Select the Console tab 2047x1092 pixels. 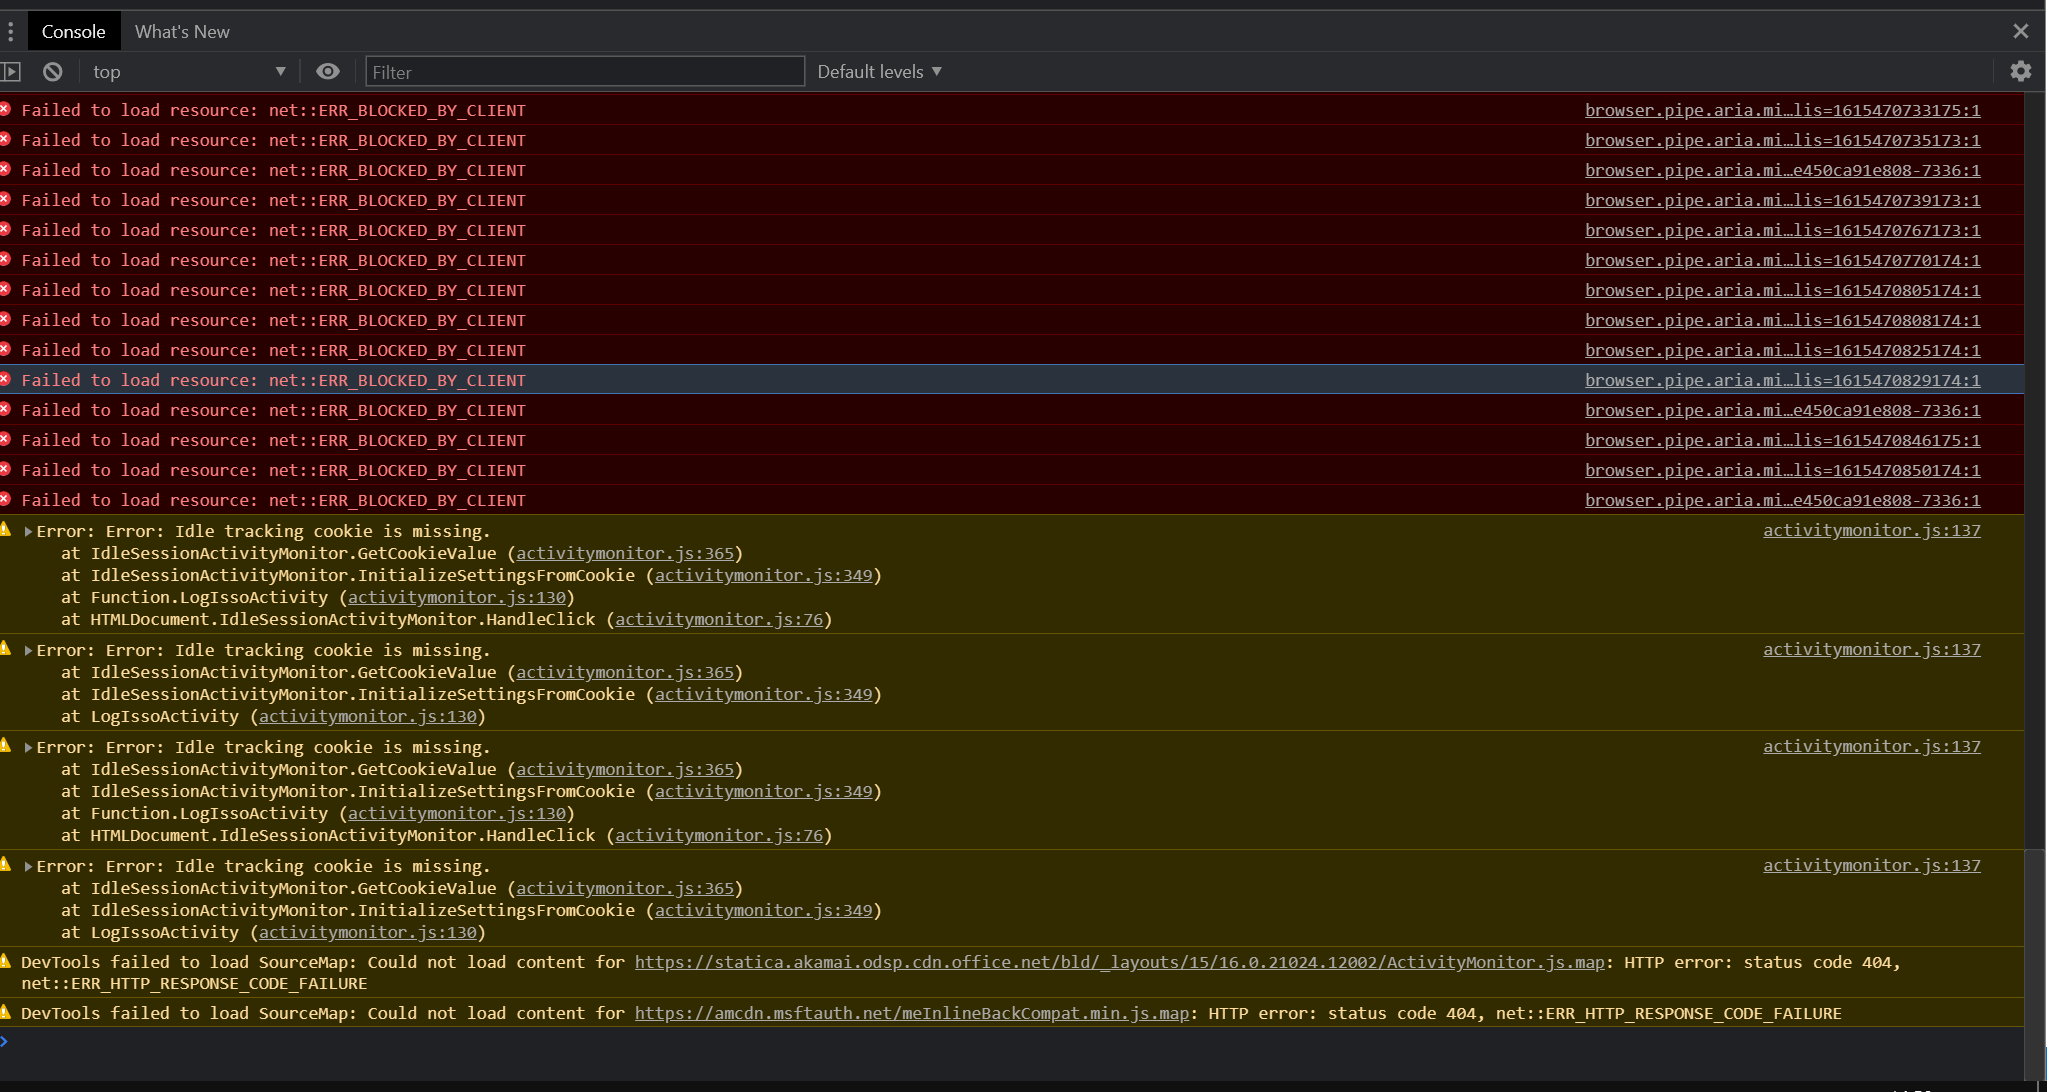point(73,32)
